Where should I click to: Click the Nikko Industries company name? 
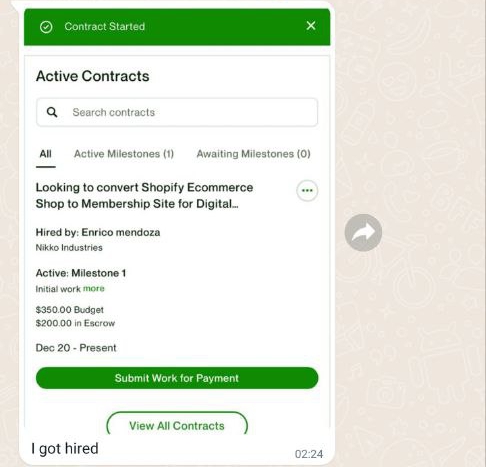69,248
